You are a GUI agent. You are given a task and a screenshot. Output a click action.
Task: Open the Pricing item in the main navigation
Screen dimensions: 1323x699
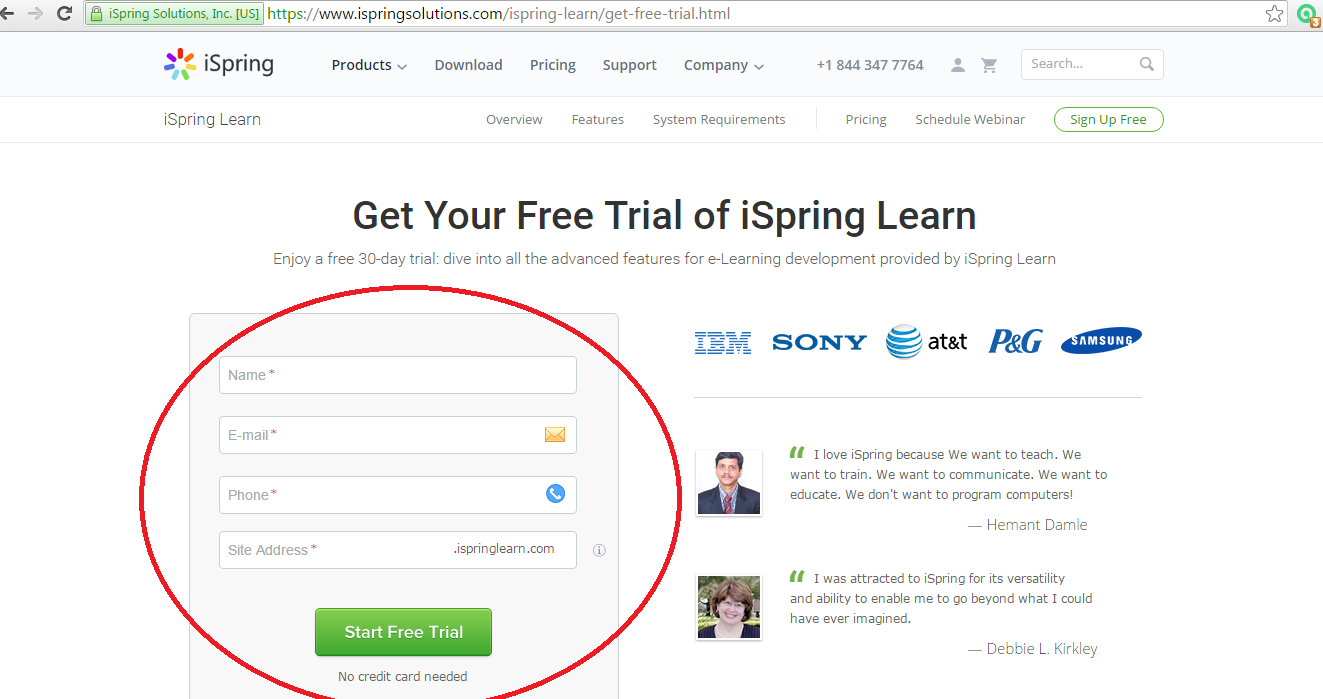(553, 65)
